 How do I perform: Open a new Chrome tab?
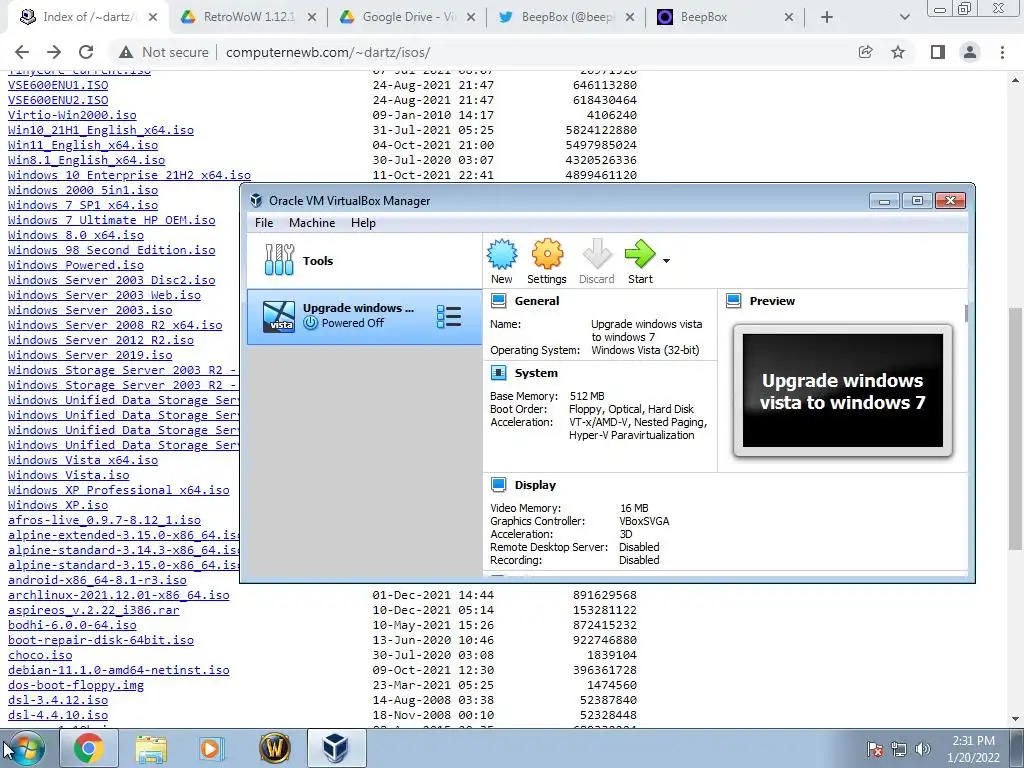tap(827, 17)
